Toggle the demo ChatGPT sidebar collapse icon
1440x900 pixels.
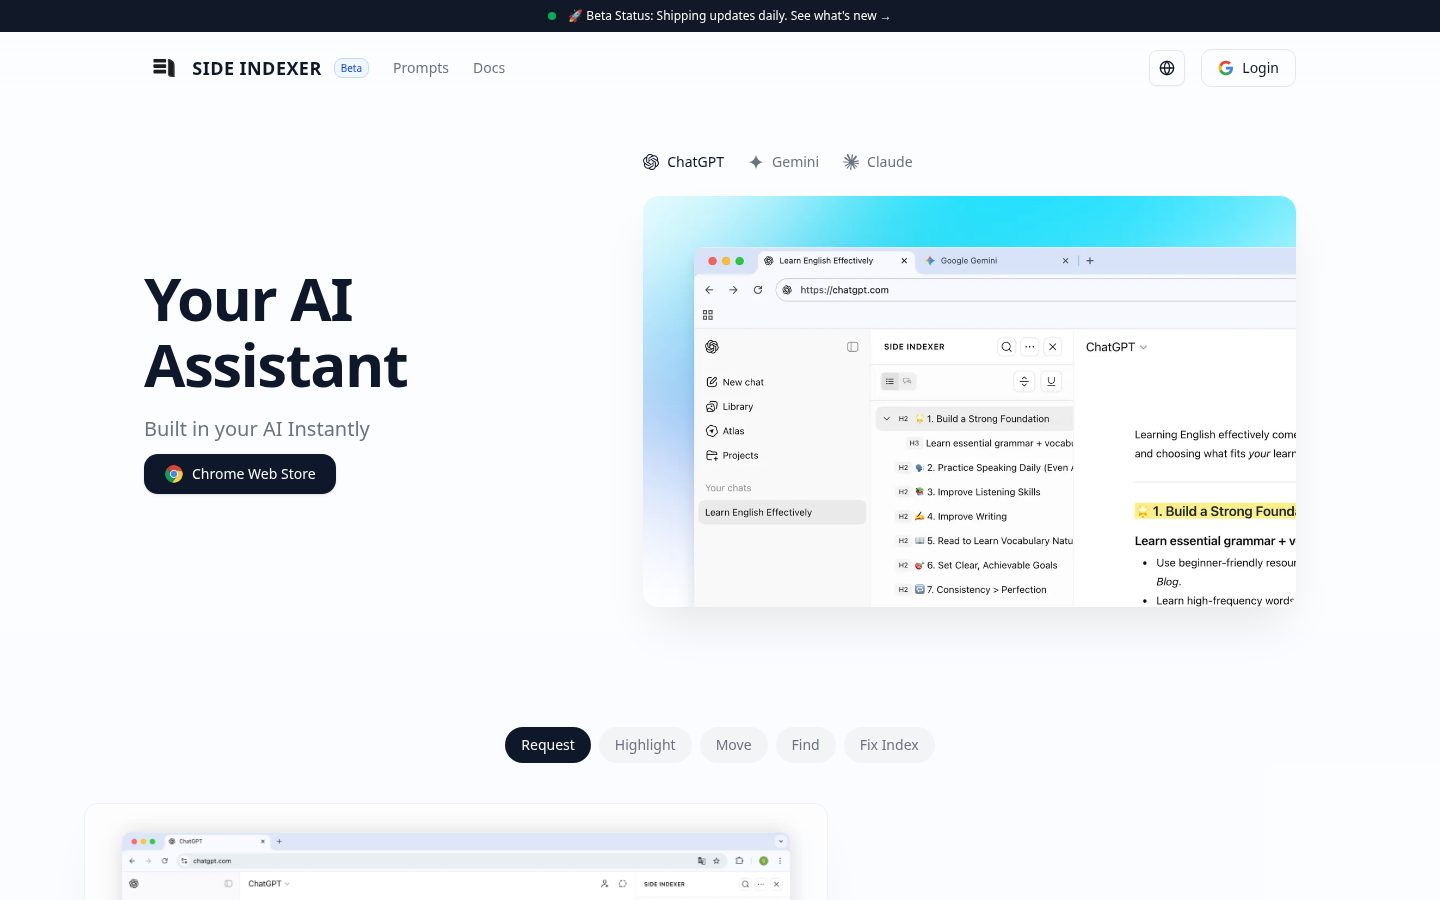pyautogui.click(x=853, y=347)
